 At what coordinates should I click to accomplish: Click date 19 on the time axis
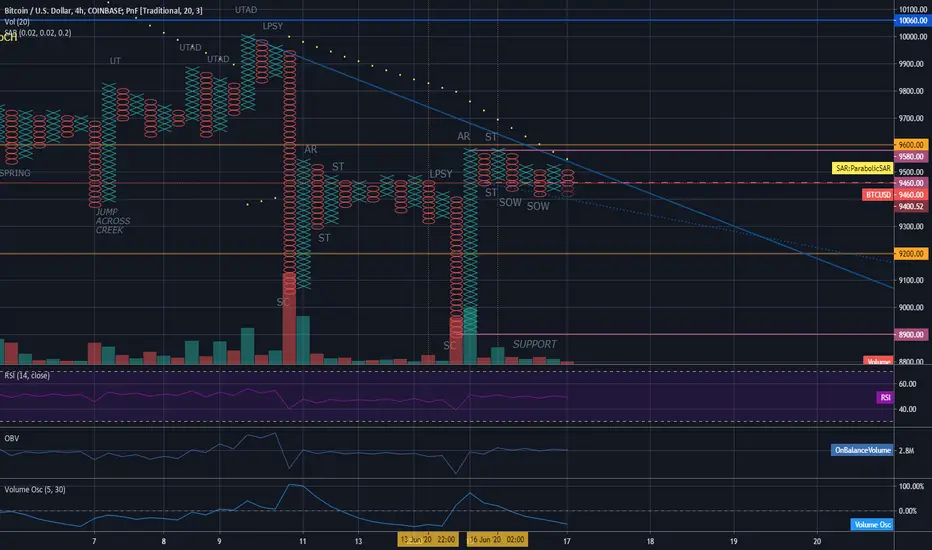pyautogui.click(x=733, y=541)
